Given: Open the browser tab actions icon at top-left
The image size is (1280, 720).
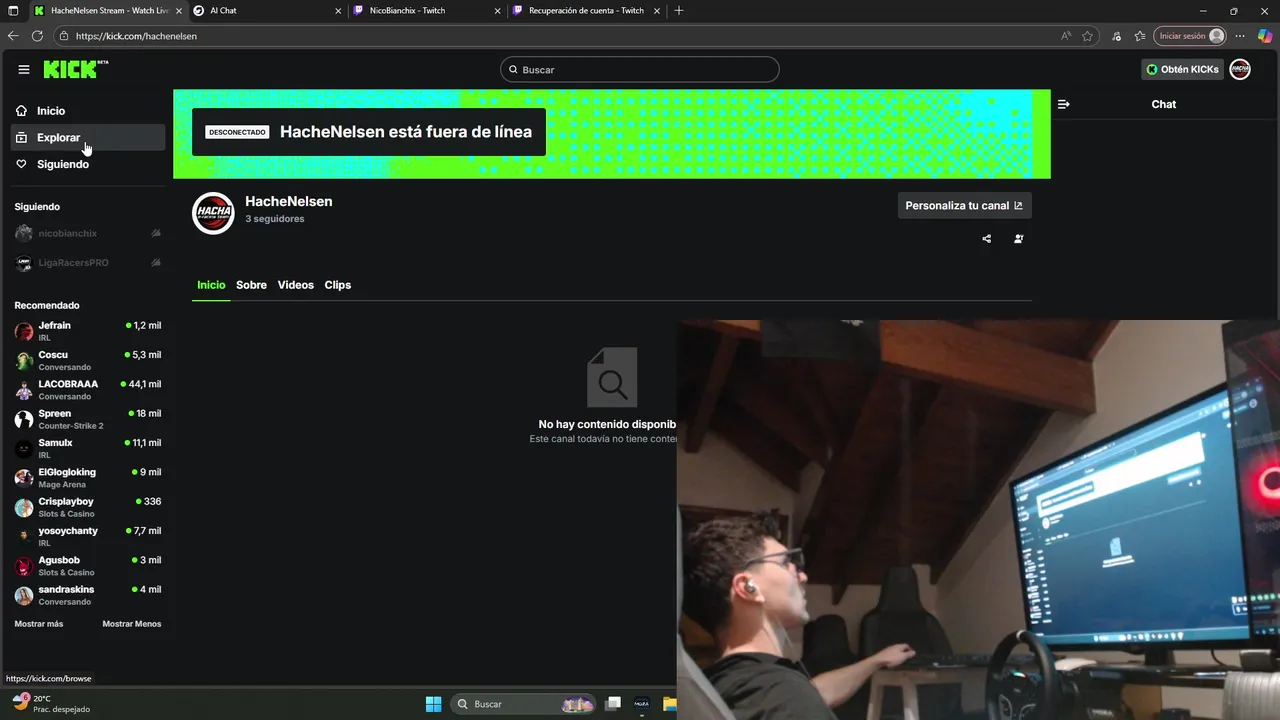Looking at the screenshot, I should [13, 11].
